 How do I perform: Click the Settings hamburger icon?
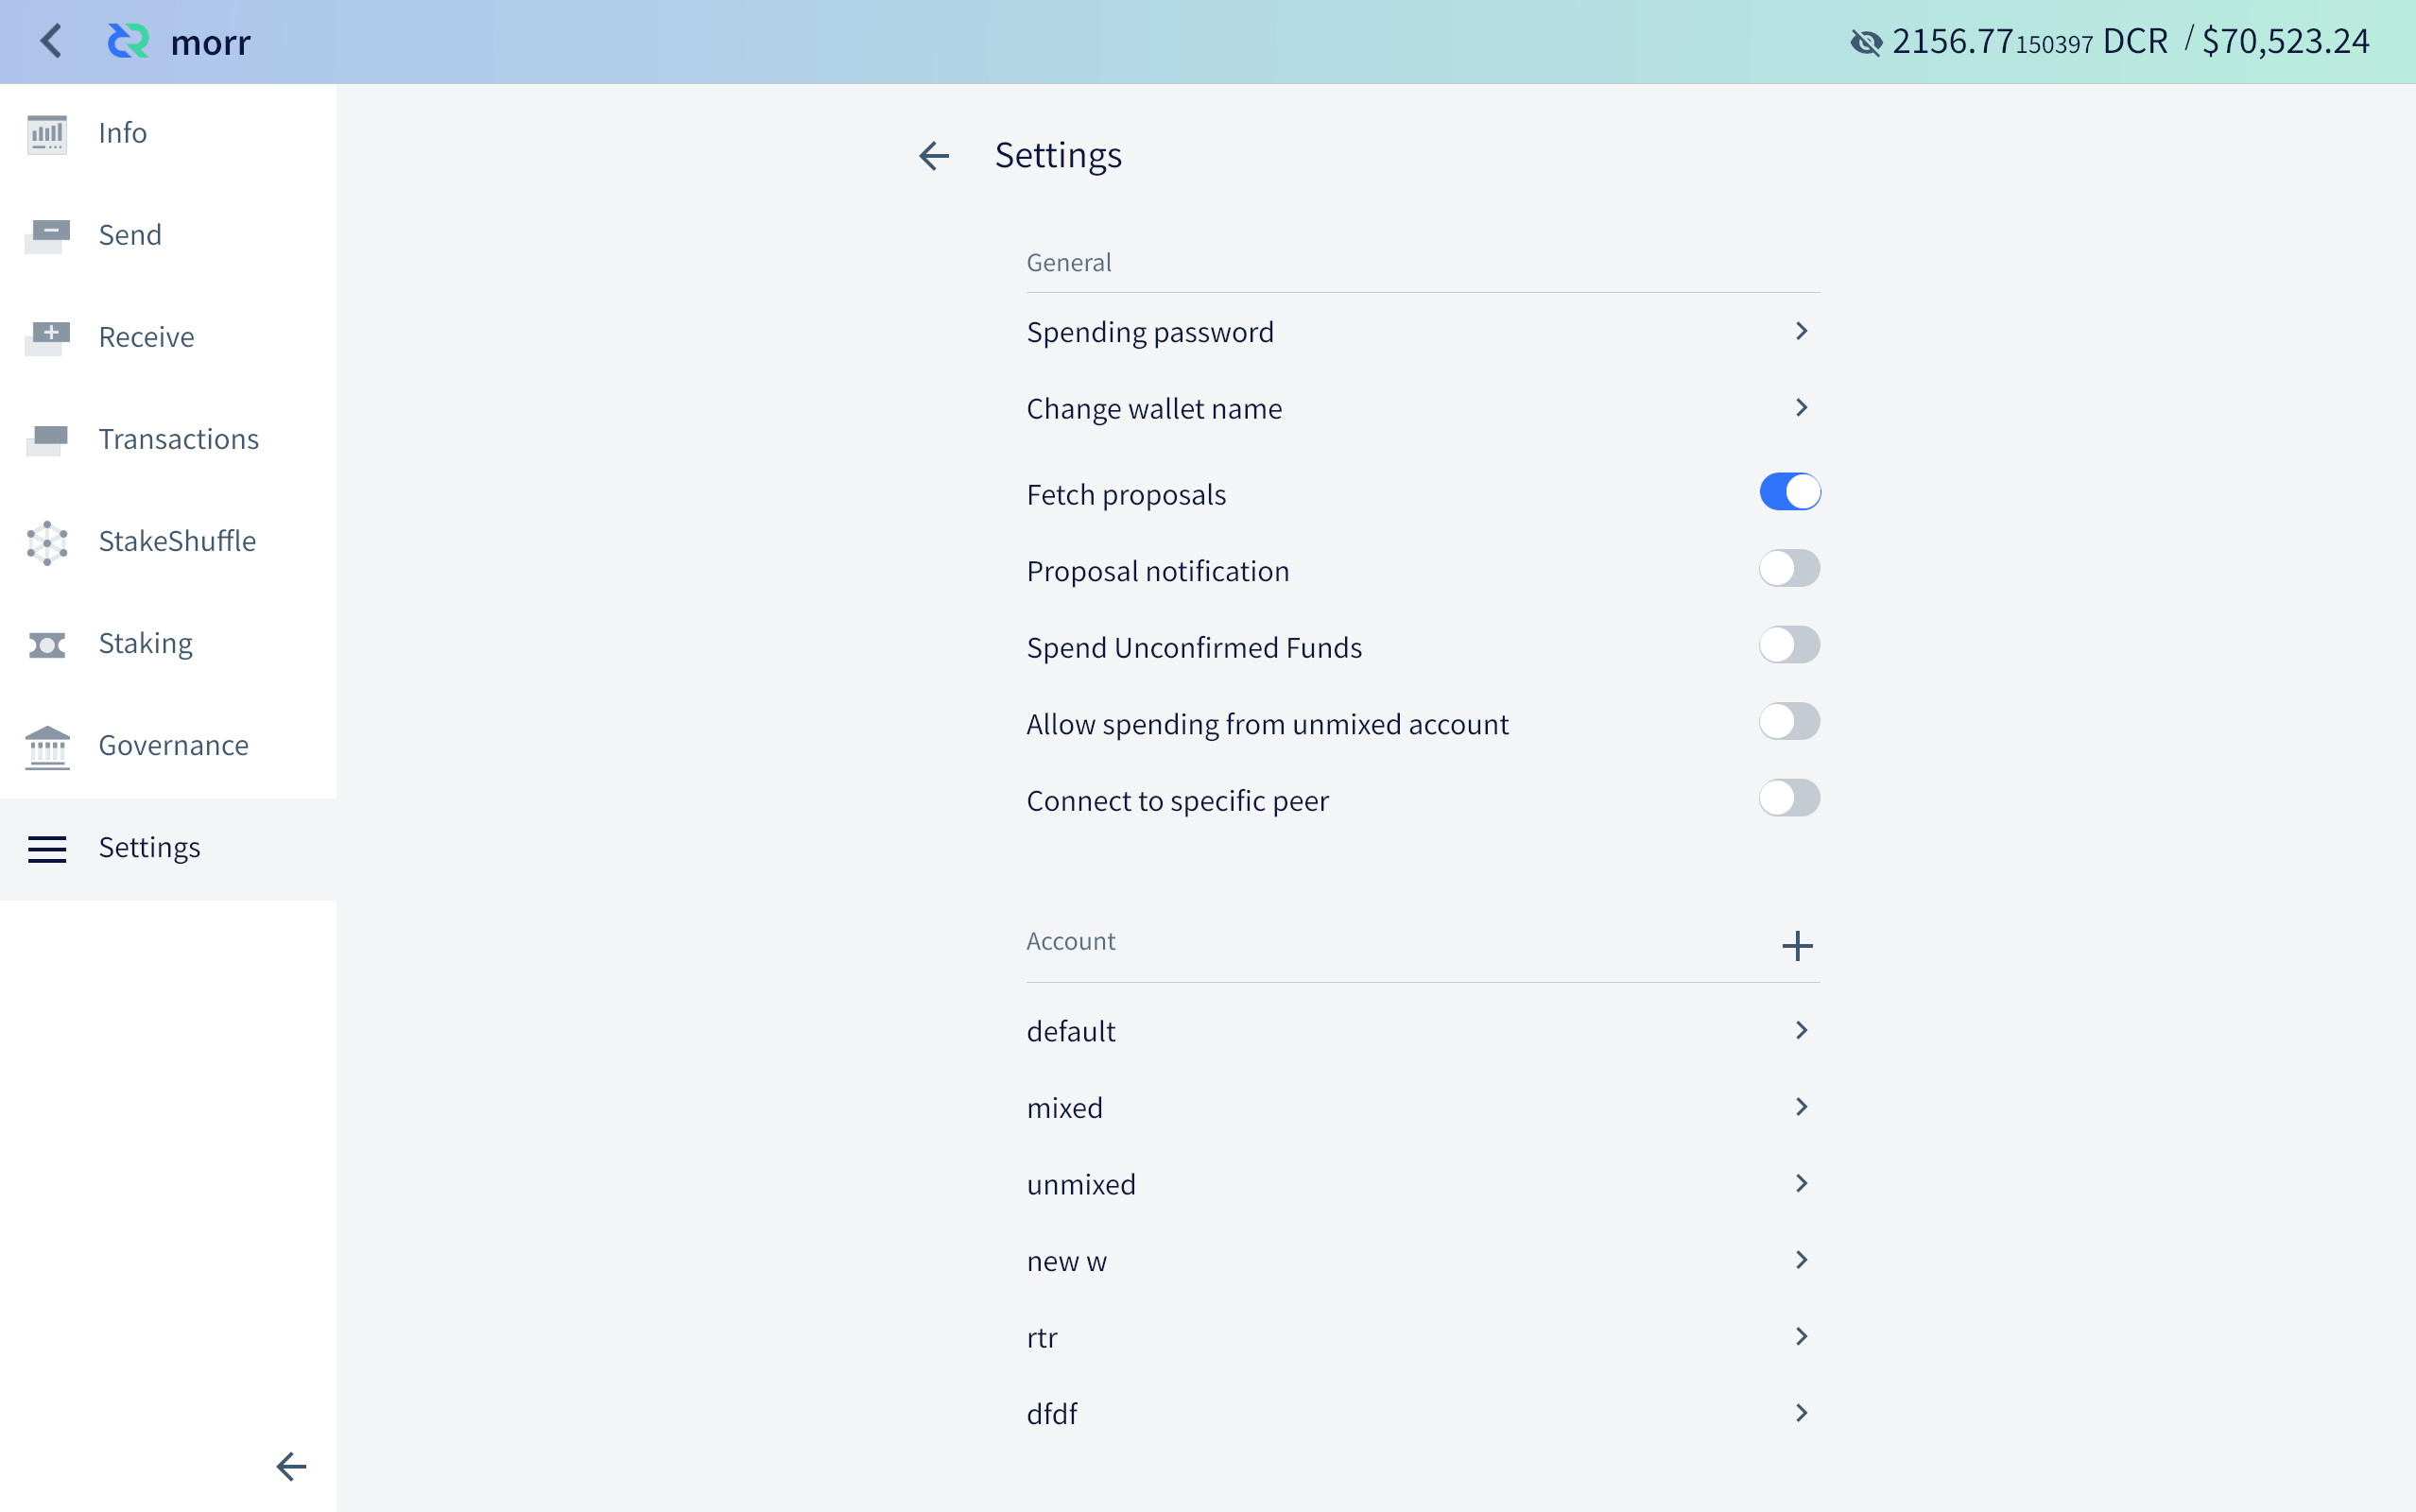click(47, 848)
